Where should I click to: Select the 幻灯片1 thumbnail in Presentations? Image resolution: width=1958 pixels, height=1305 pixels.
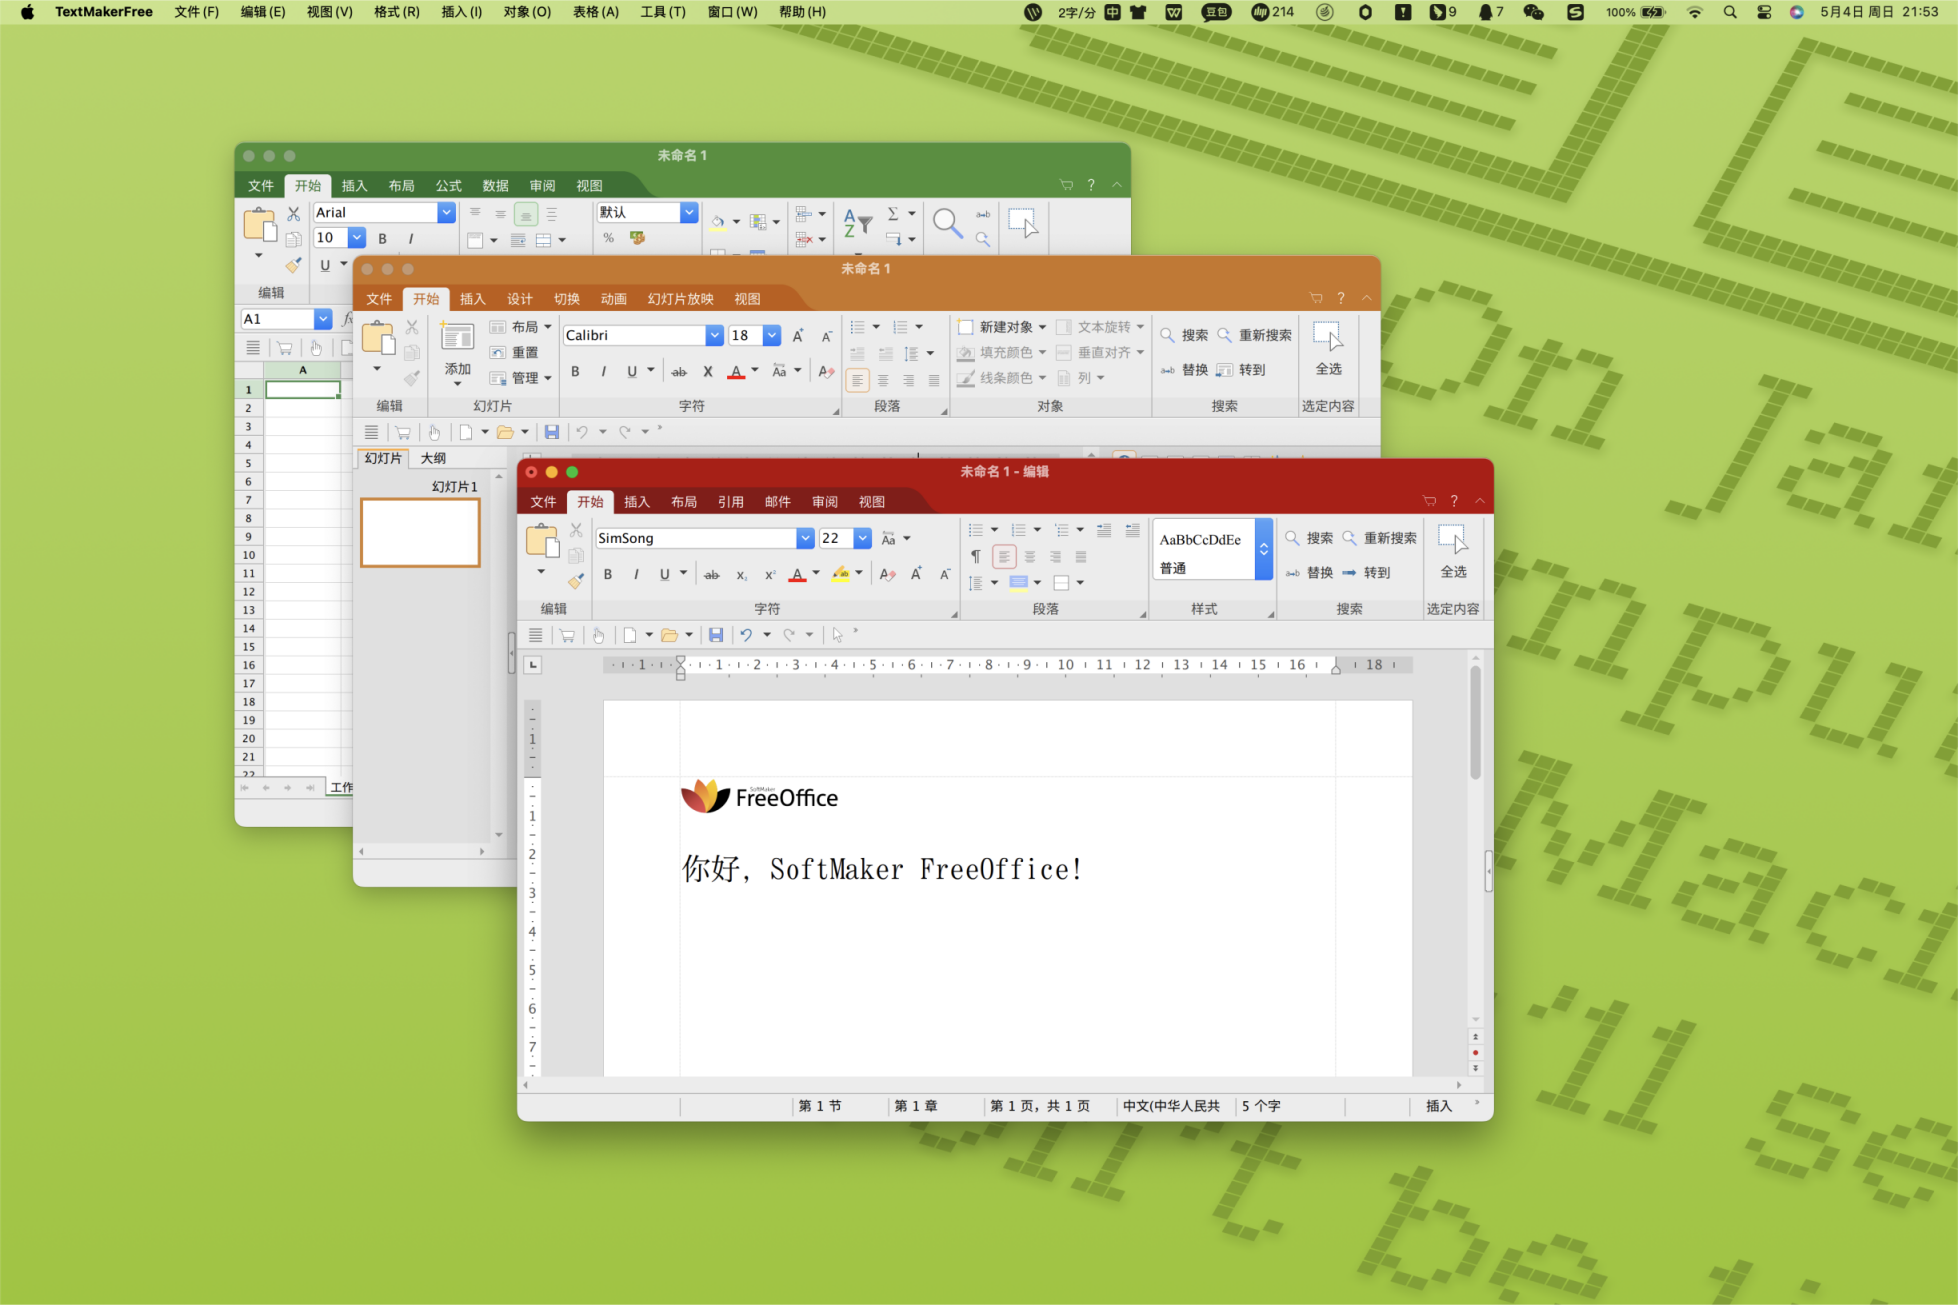pos(420,533)
